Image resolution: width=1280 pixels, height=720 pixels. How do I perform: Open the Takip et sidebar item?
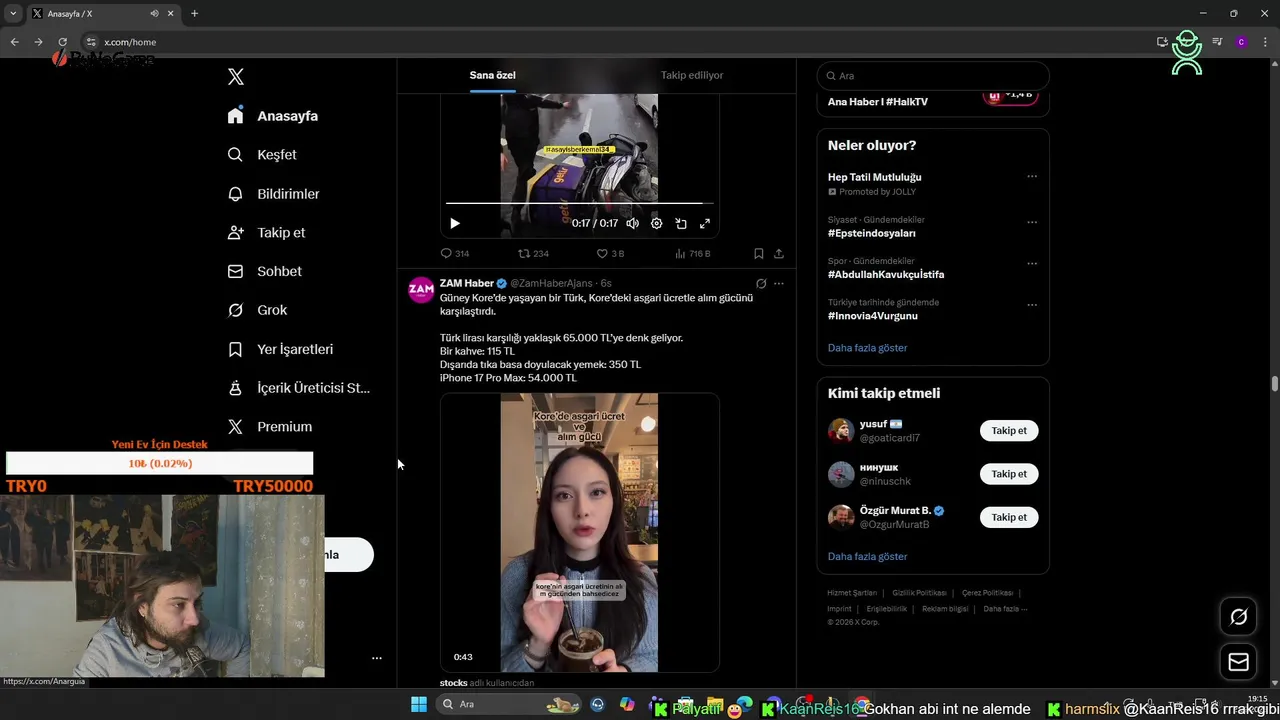266,232
